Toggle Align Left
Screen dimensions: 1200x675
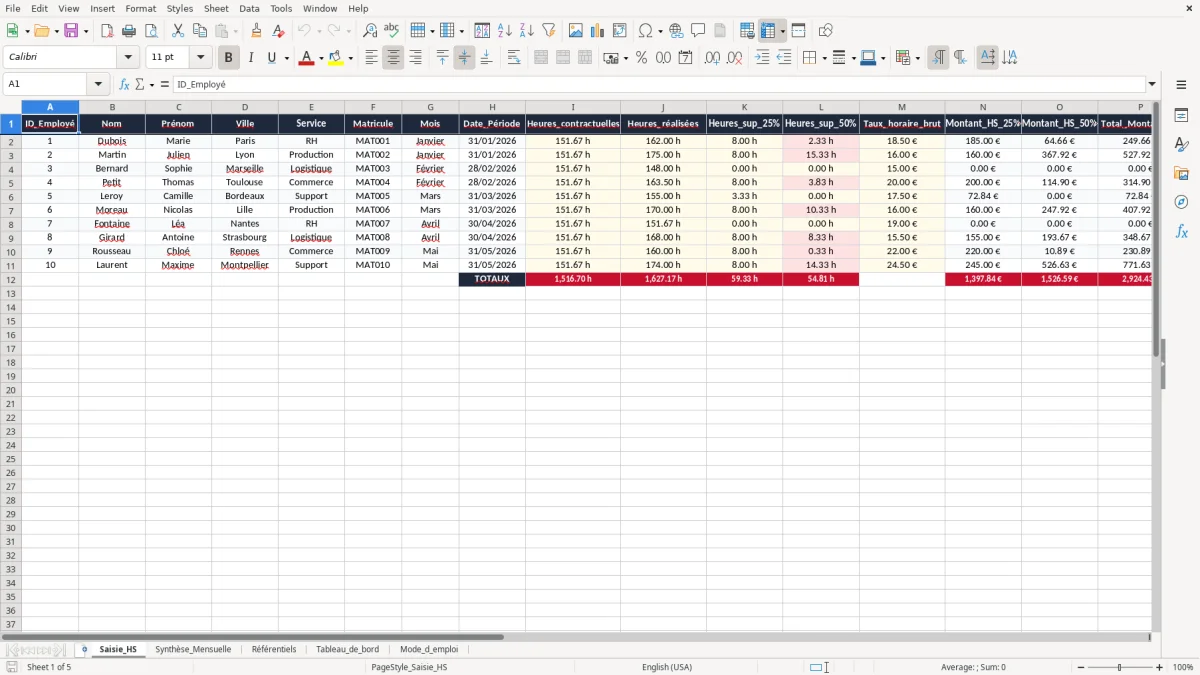[371, 58]
